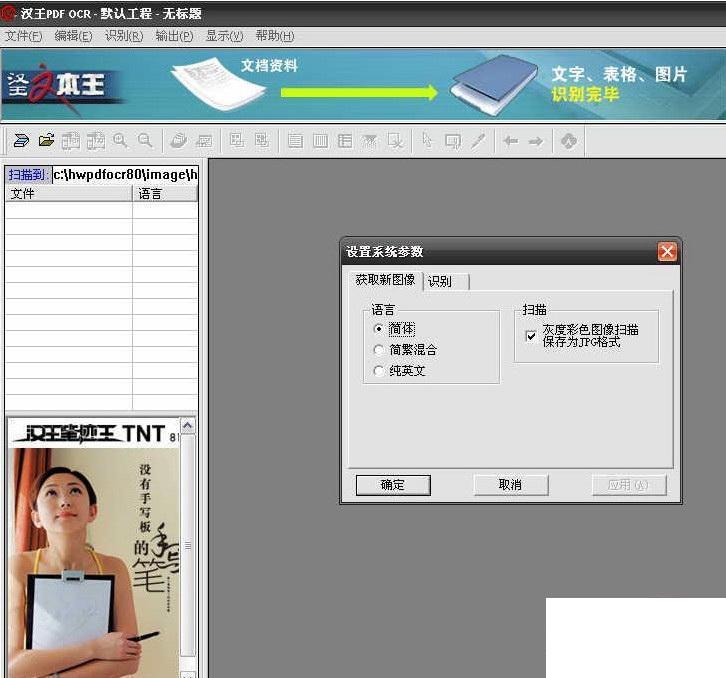The height and width of the screenshot is (678, 726).
Task: Click the right arrow next page icon
Action: 536,141
